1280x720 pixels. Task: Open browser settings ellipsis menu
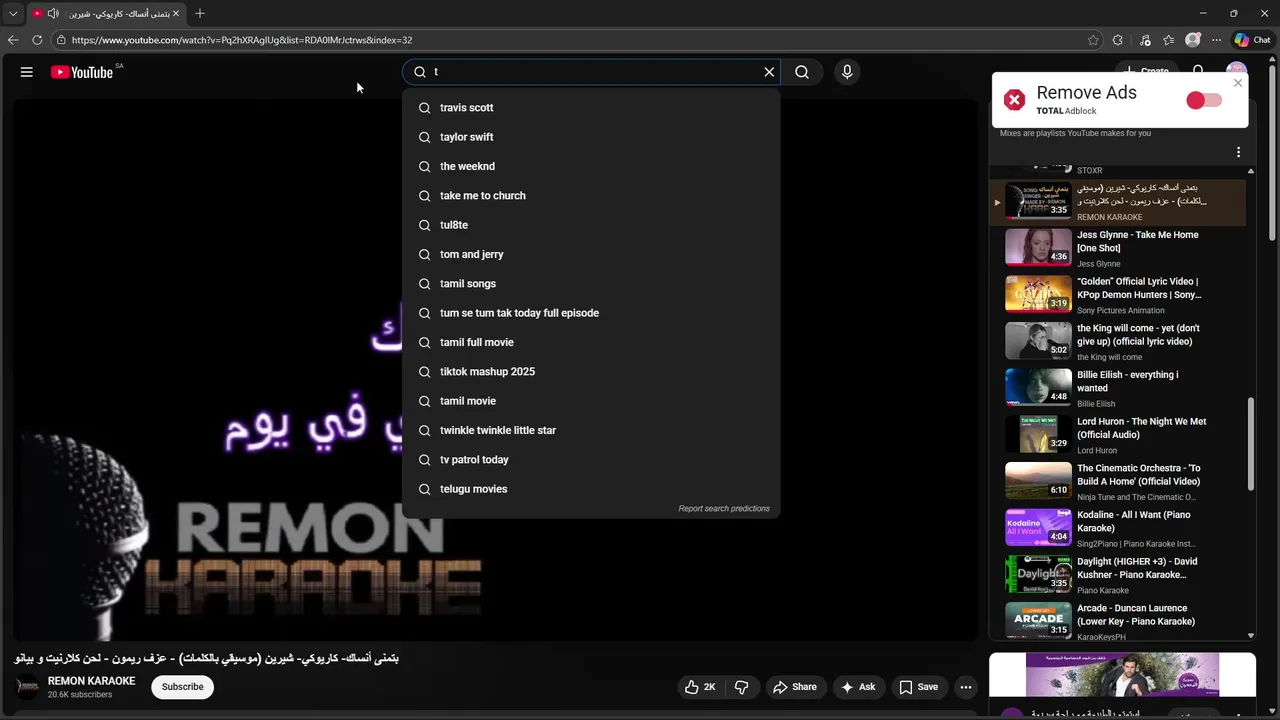pos(1216,40)
